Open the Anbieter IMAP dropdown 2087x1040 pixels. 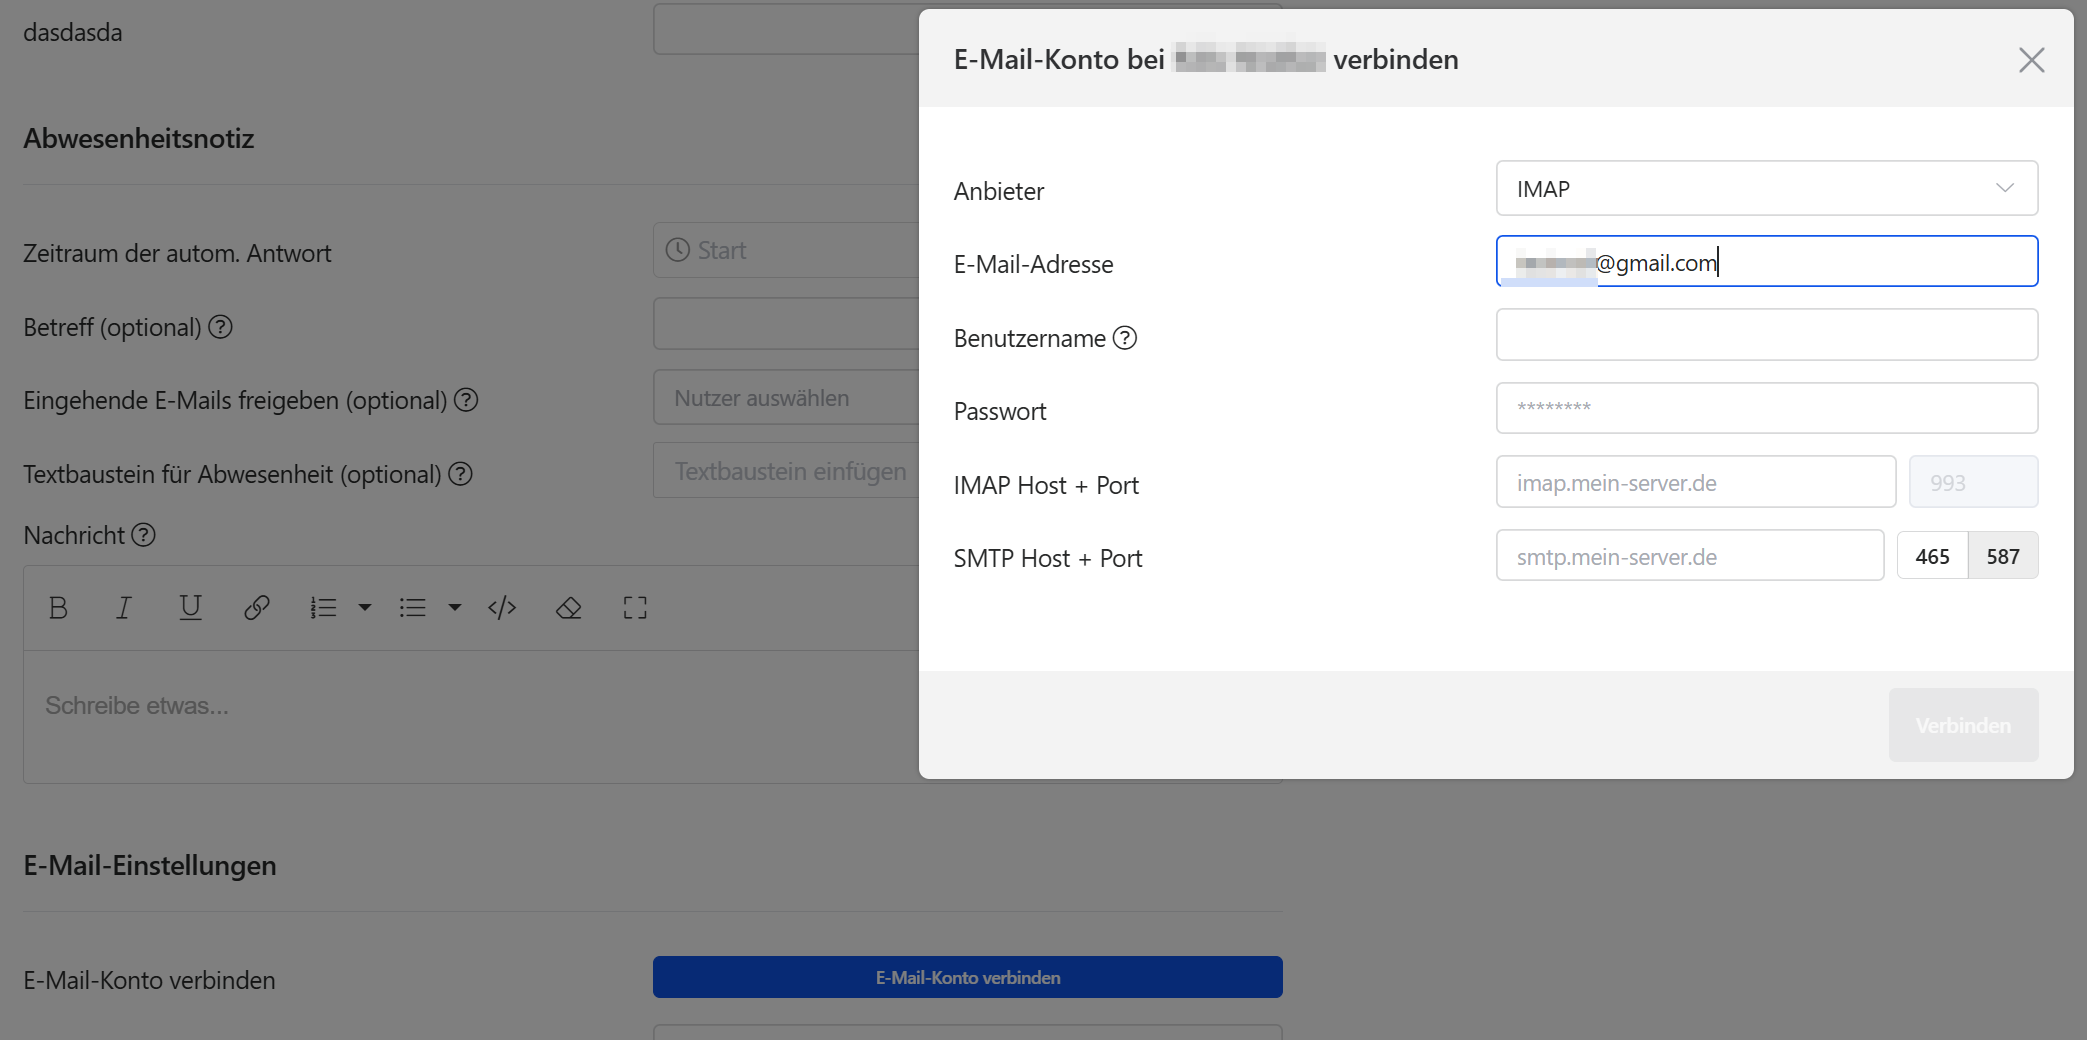(x=1766, y=189)
